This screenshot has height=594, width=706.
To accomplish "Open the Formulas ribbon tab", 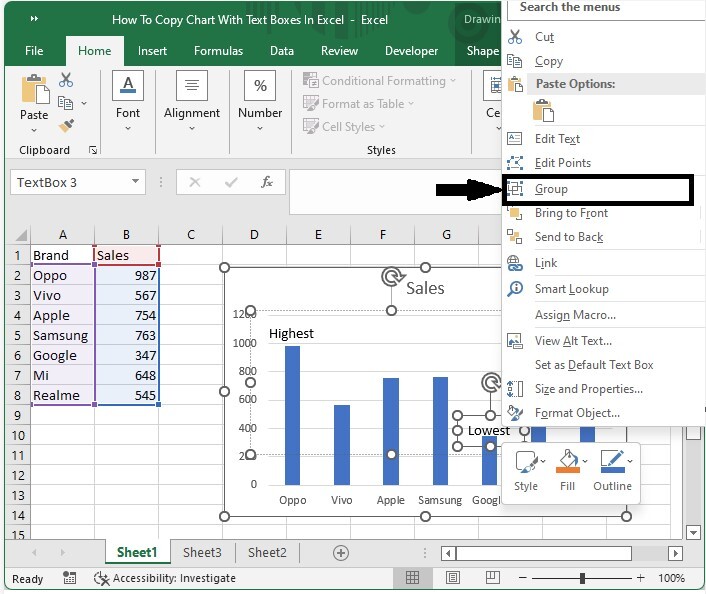I will [x=218, y=51].
